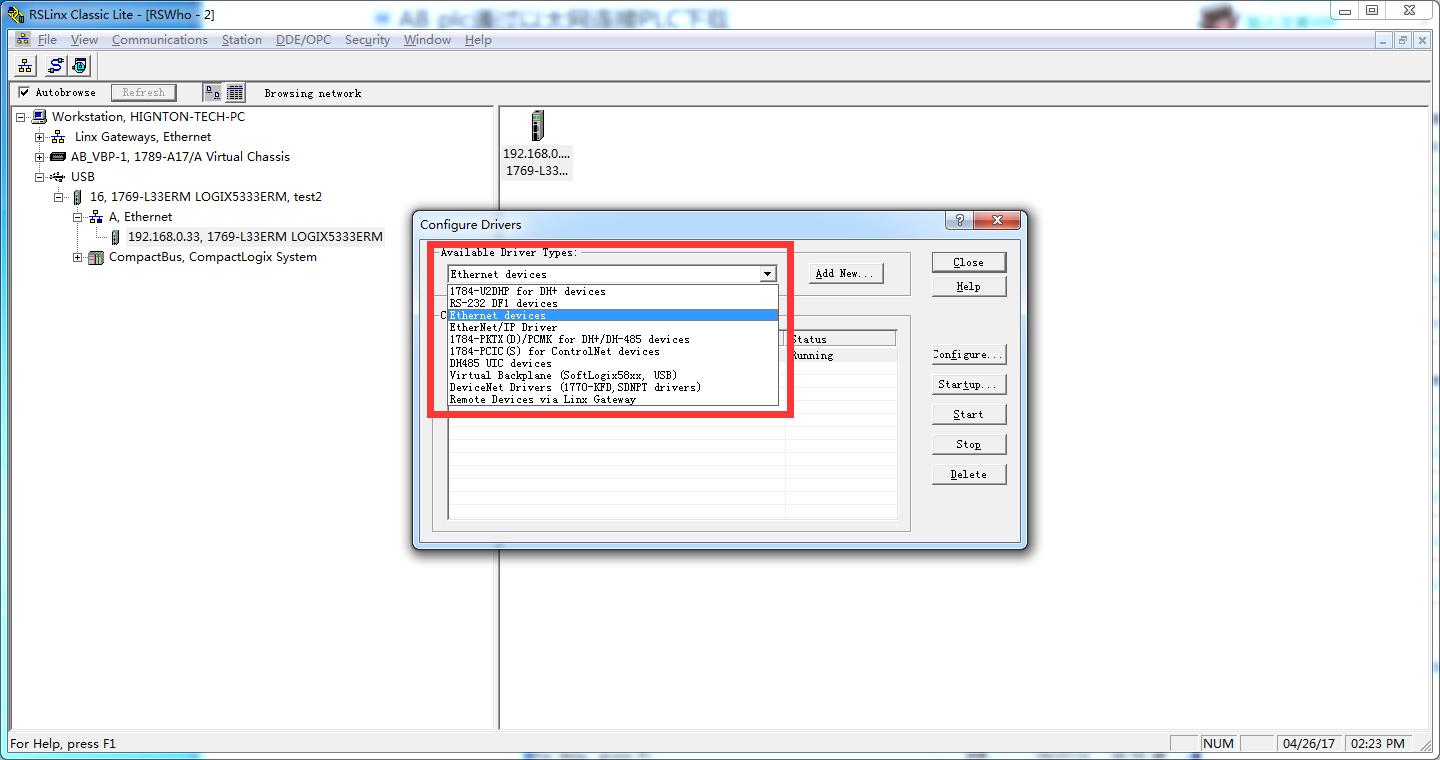Click the Configure Drivers toolbar icon
Image resolution: width=1440 pixels, height=760 pixels.
point(55,66)
